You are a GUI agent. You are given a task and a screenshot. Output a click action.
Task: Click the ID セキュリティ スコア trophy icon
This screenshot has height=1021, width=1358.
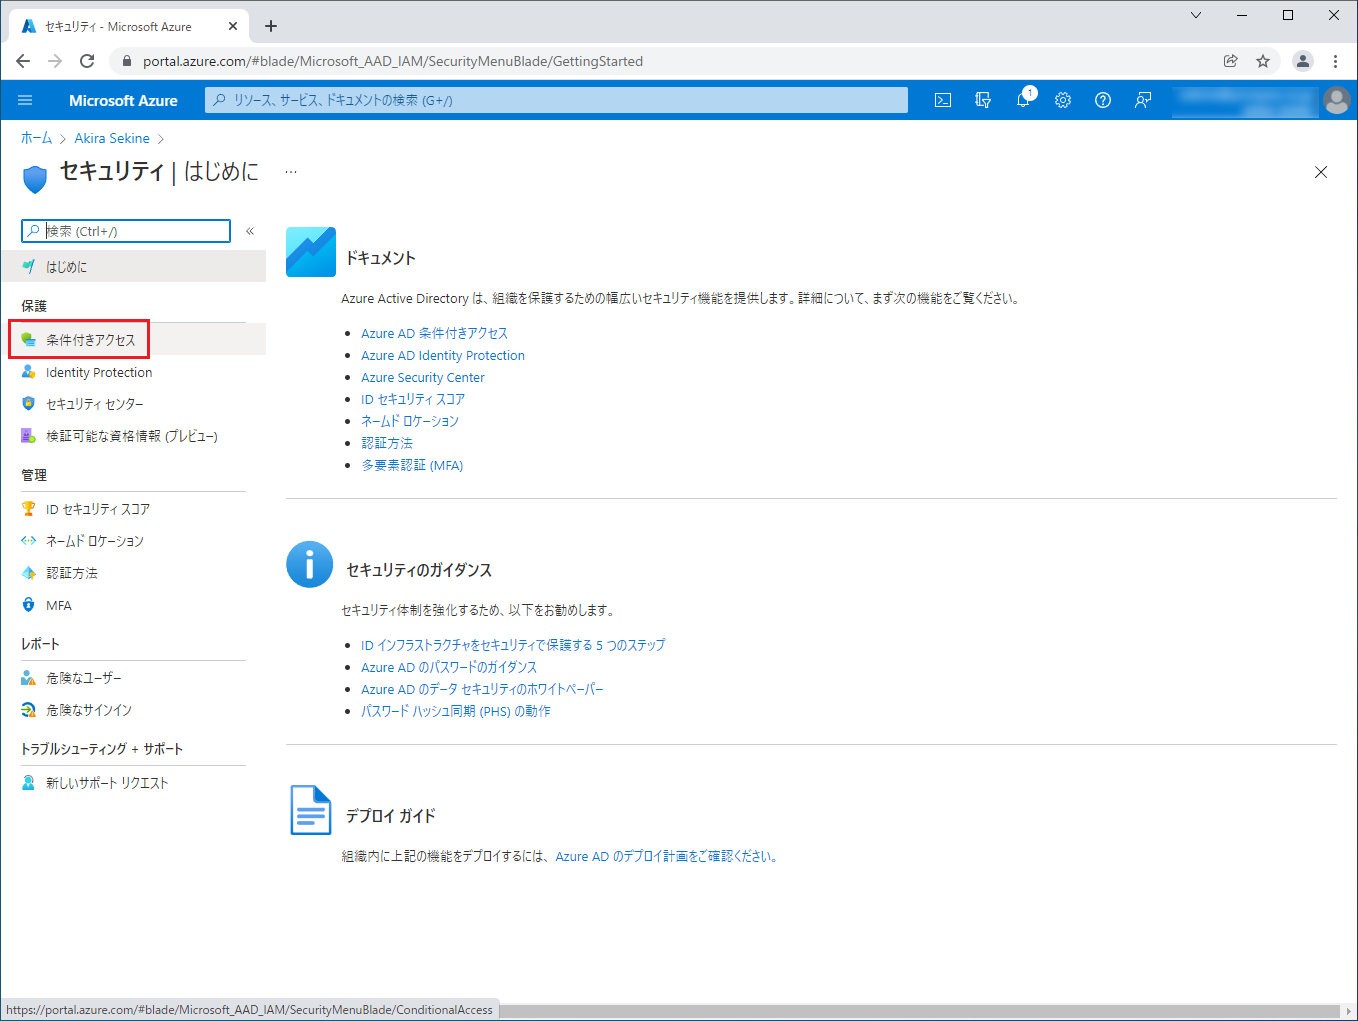(29, 509)
